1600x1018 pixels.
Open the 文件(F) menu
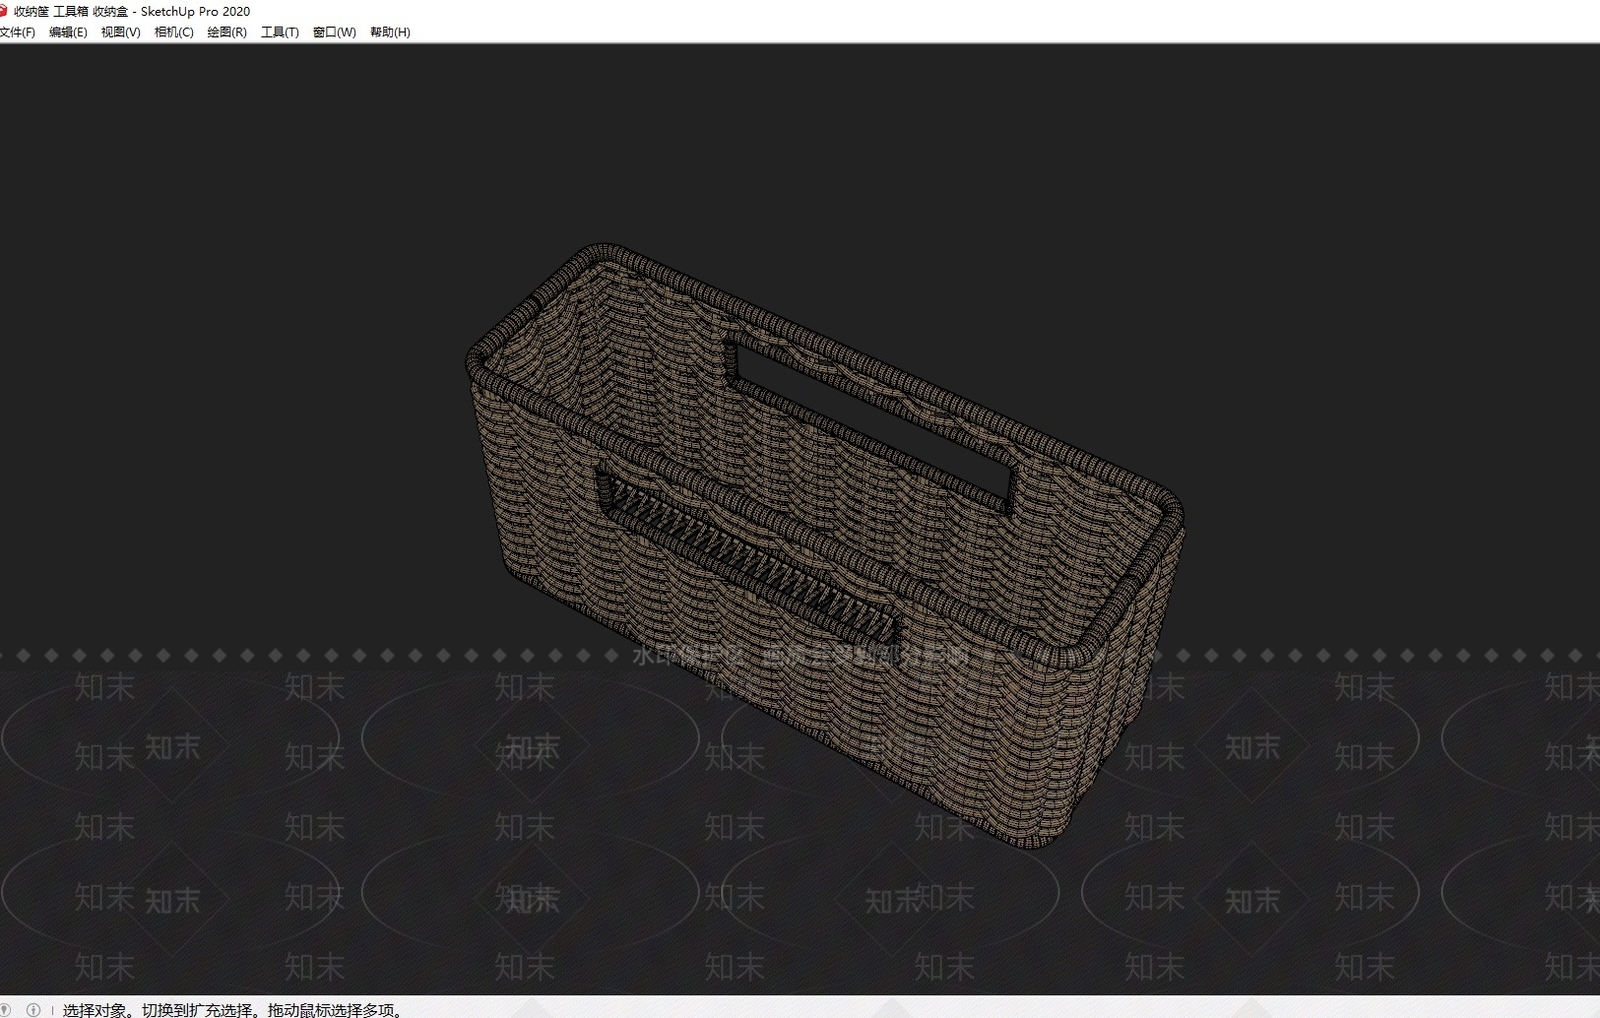(x=17, y=32)
